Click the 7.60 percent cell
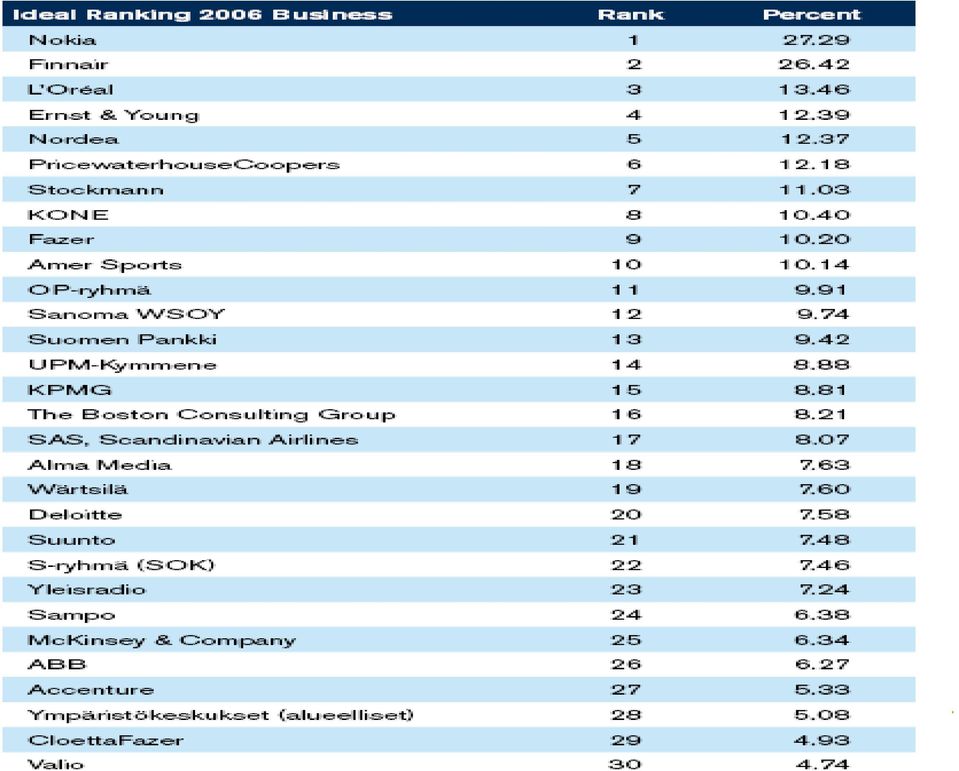Screen dimensions: 959x771 click(x=824, y=489)
